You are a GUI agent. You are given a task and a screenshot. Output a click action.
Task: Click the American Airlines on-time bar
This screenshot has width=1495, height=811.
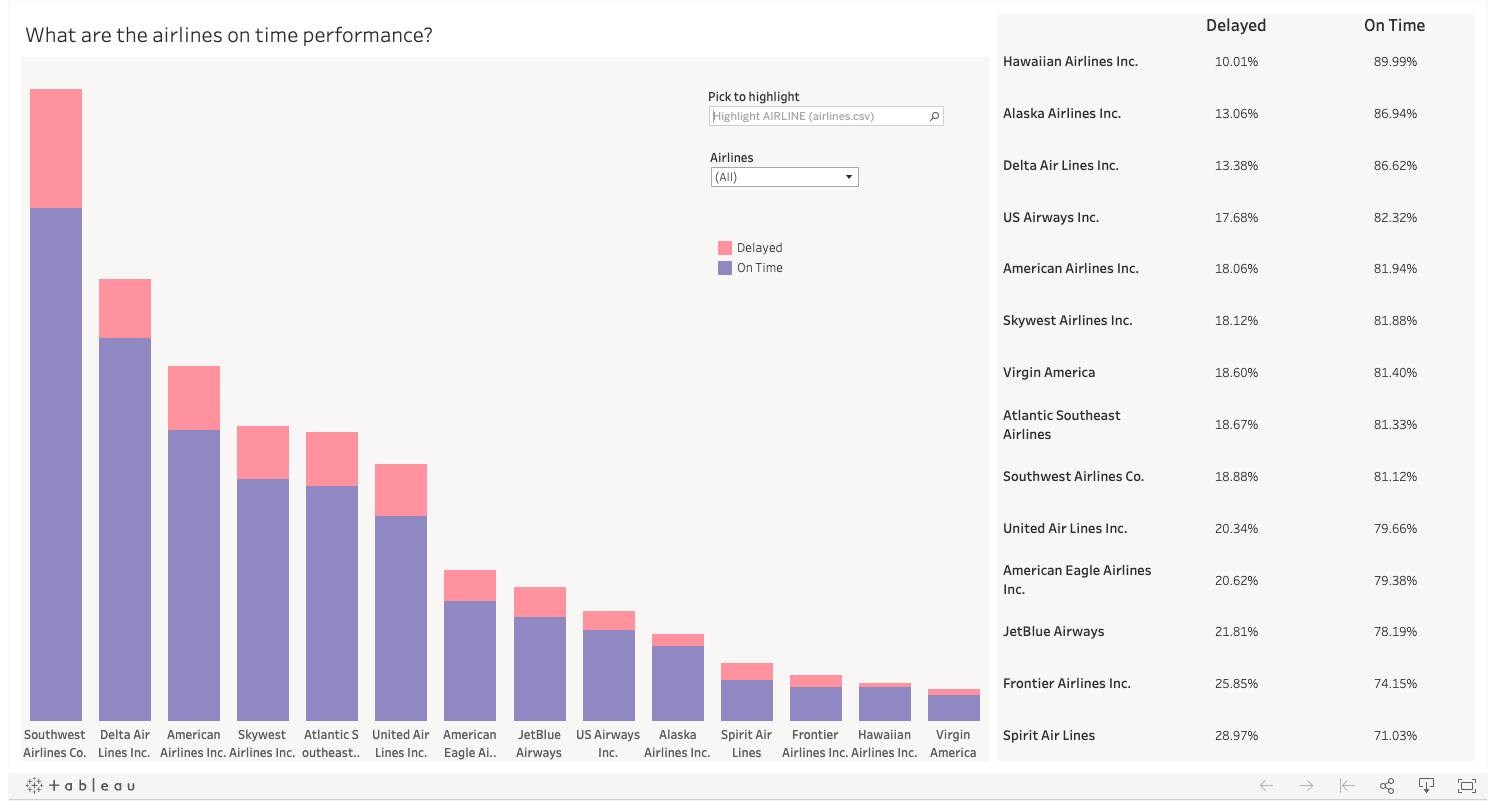click(x=194, y=575)
